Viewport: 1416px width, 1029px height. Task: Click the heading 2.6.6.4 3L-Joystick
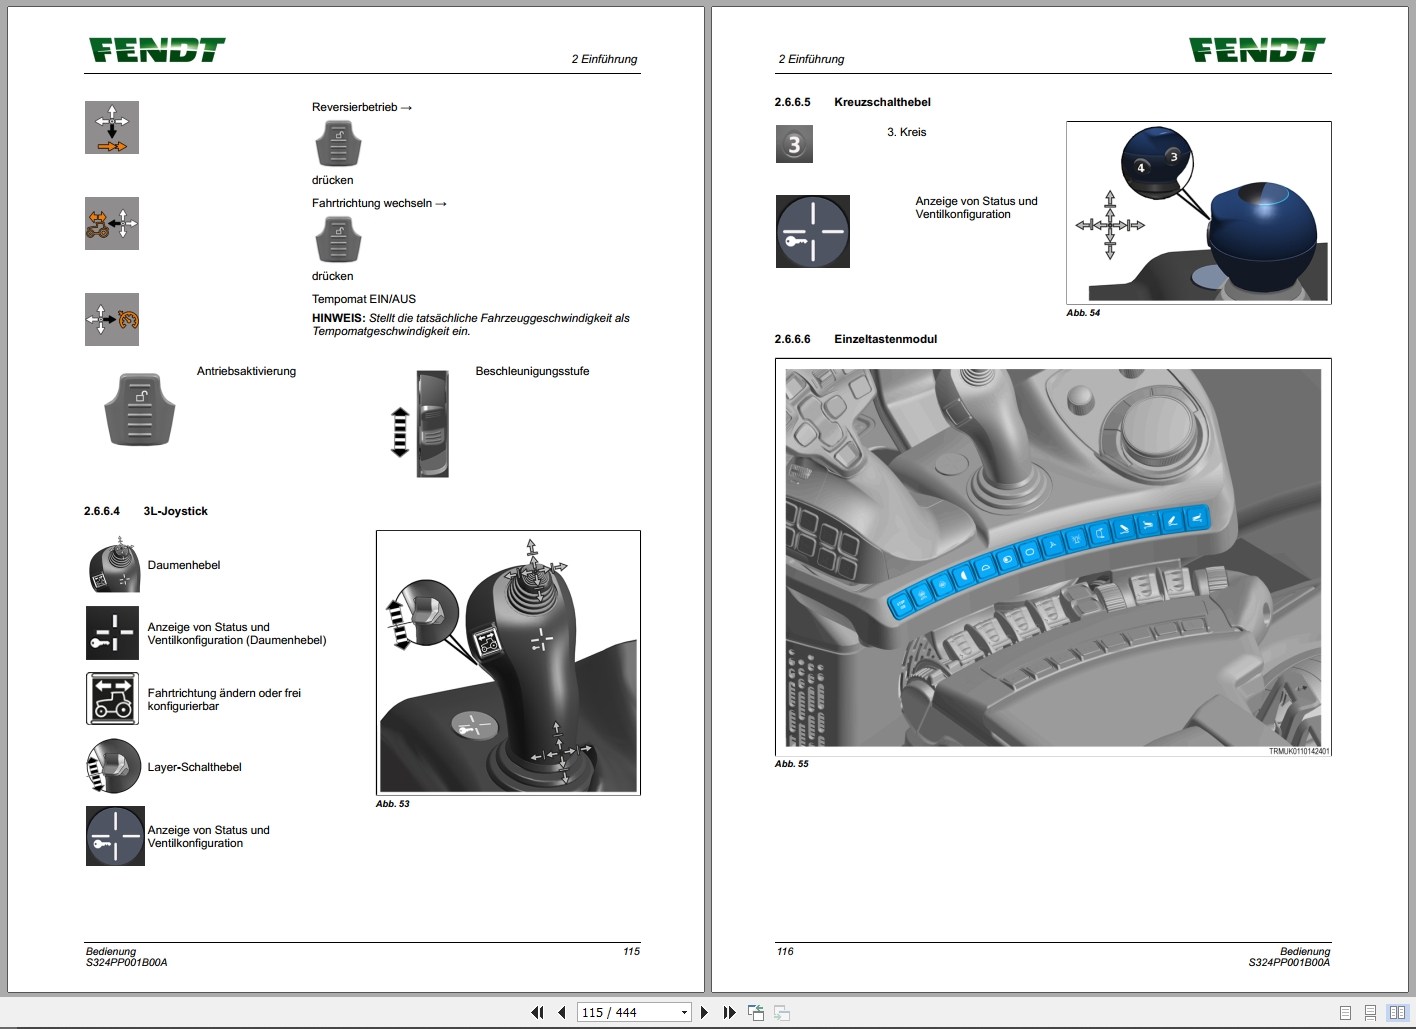pos(146,511)
